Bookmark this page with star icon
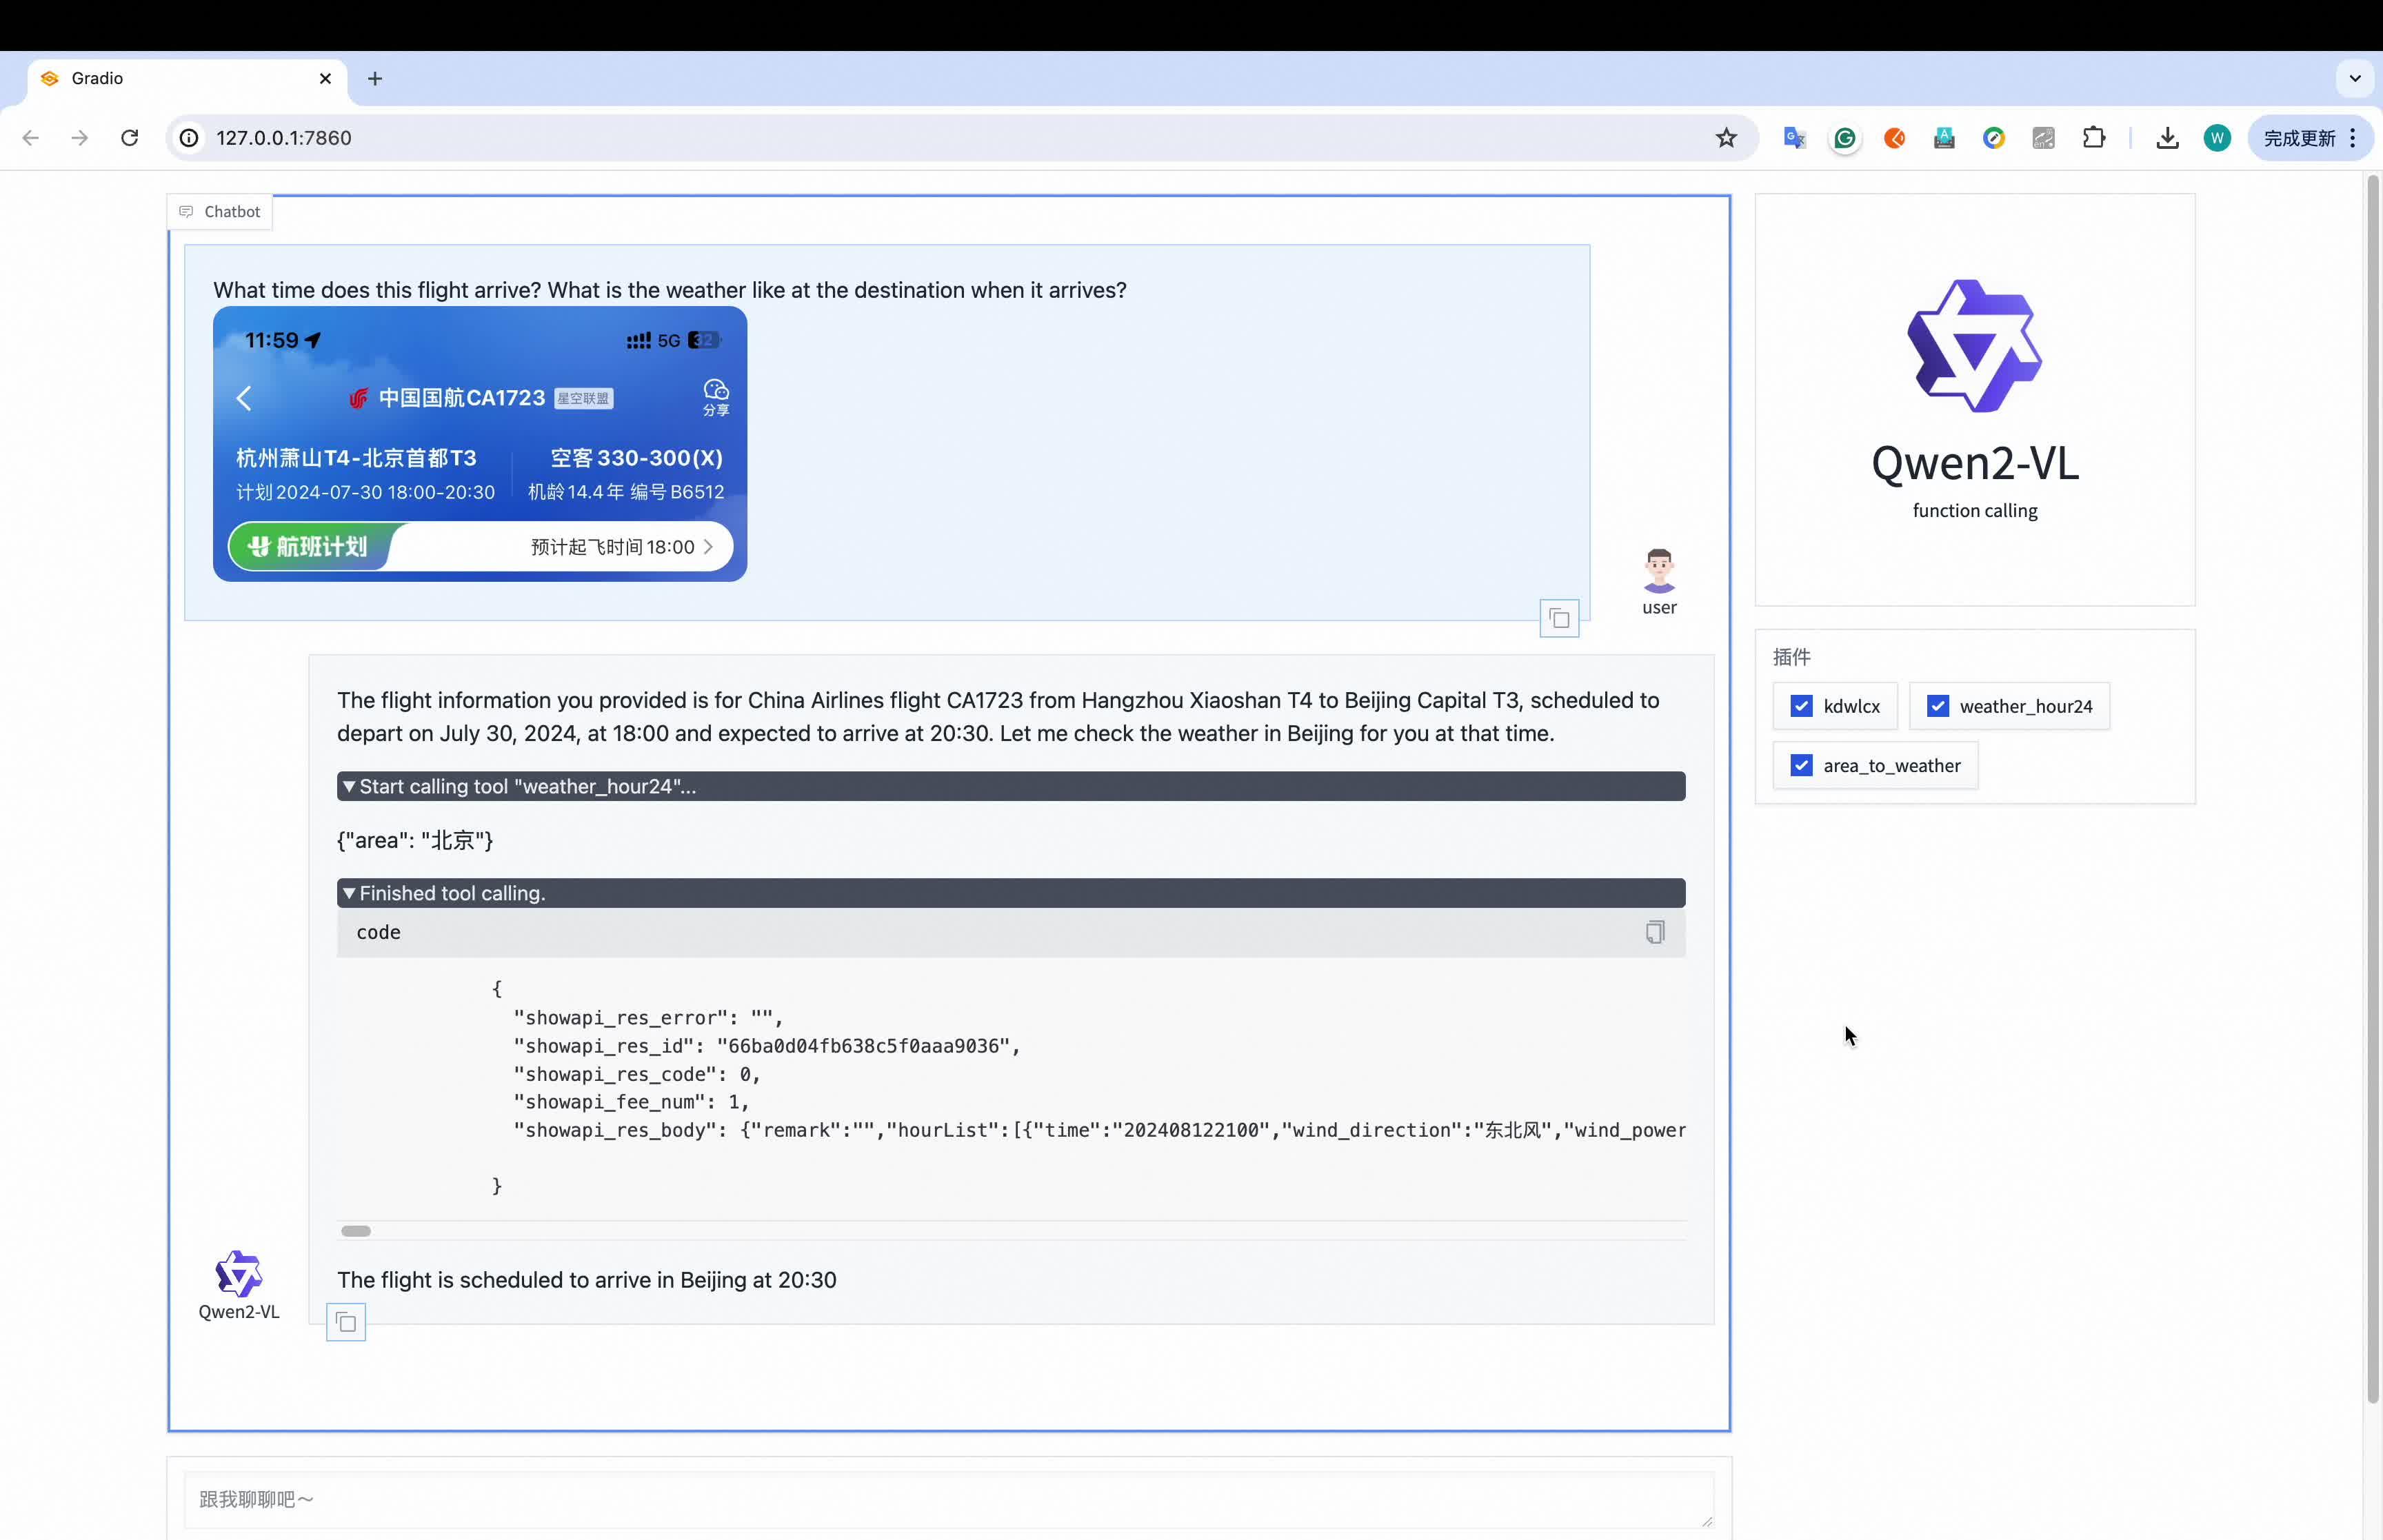The width and height of the screenshot is (2383, 1540). coord(1726,138)
